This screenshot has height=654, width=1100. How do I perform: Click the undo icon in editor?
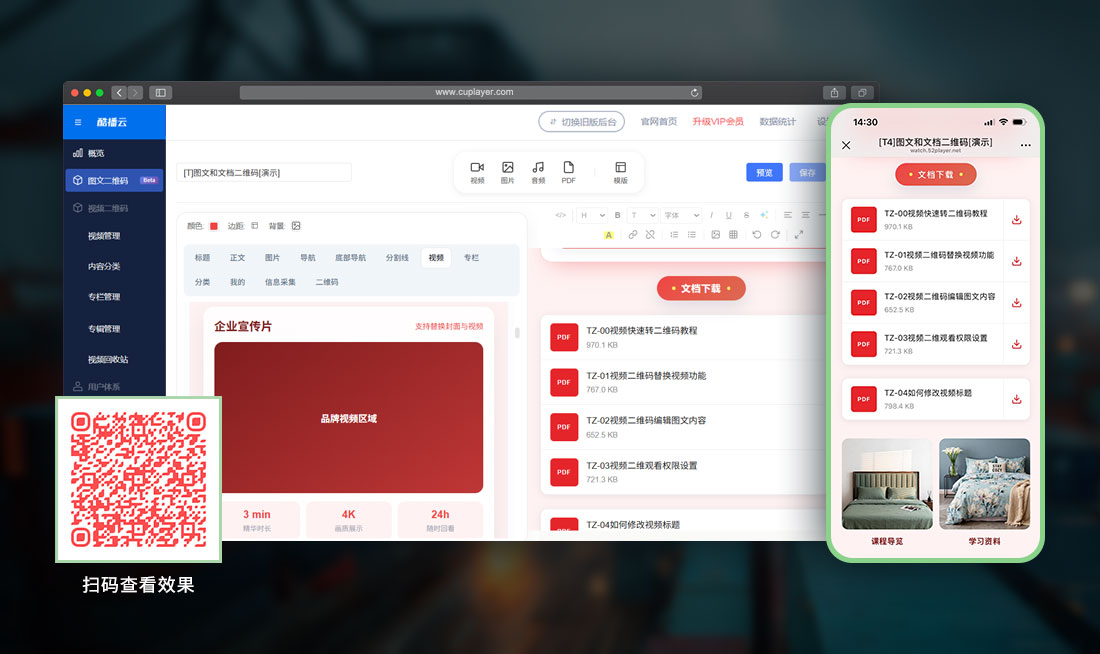coord(757,235)
